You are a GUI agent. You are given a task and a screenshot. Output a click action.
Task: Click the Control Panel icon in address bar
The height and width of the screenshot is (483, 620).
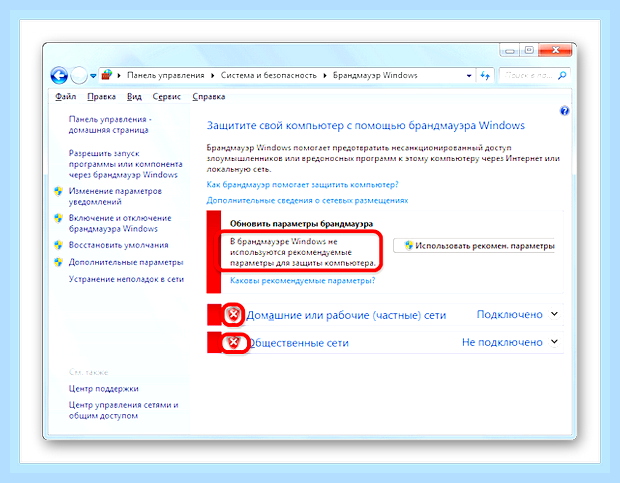(x=107, y=75)
